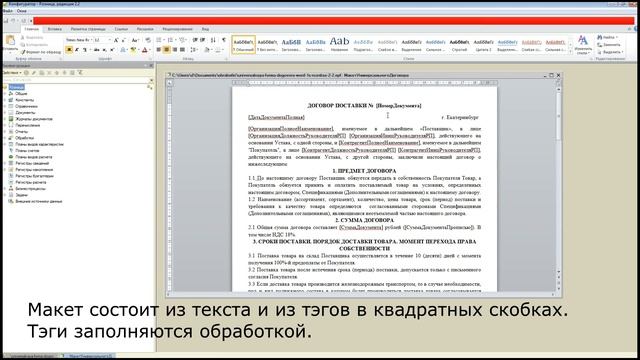The width and height of the screenshot is (640, 360).
Task: Toggle Underline formatting in the ribbon
Action: coord(84,50)
